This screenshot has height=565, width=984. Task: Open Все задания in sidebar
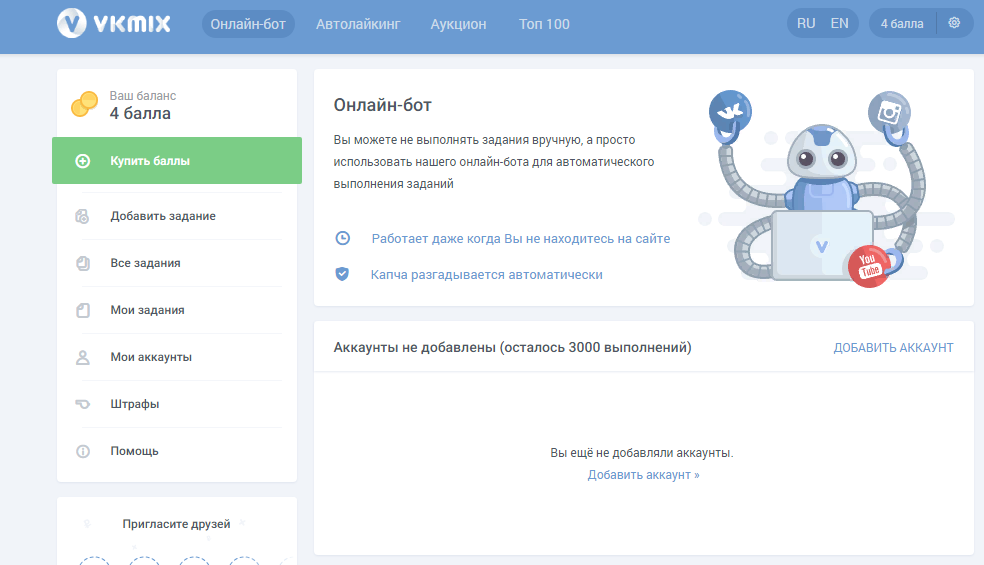(x=145, y=263)
